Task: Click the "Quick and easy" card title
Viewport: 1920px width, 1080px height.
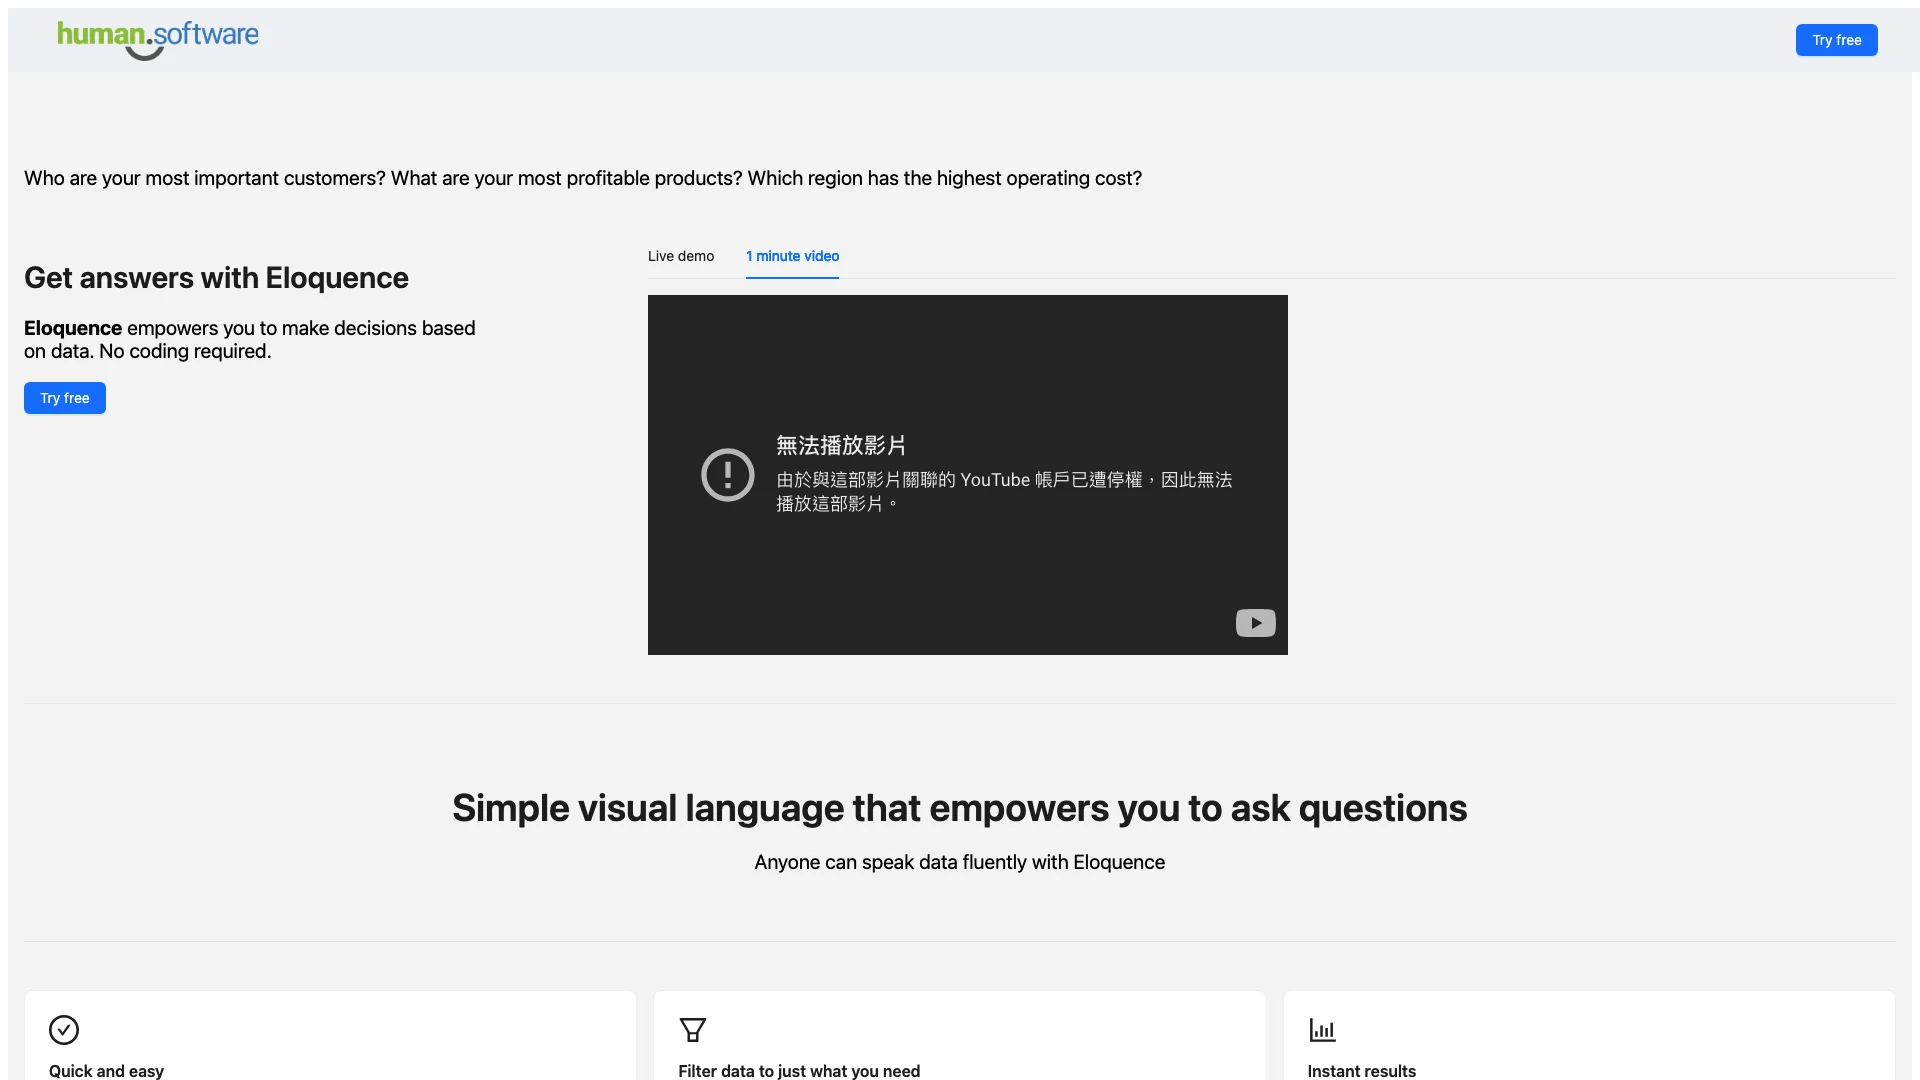Action: pyautogui.click(x=106, y=1071)
